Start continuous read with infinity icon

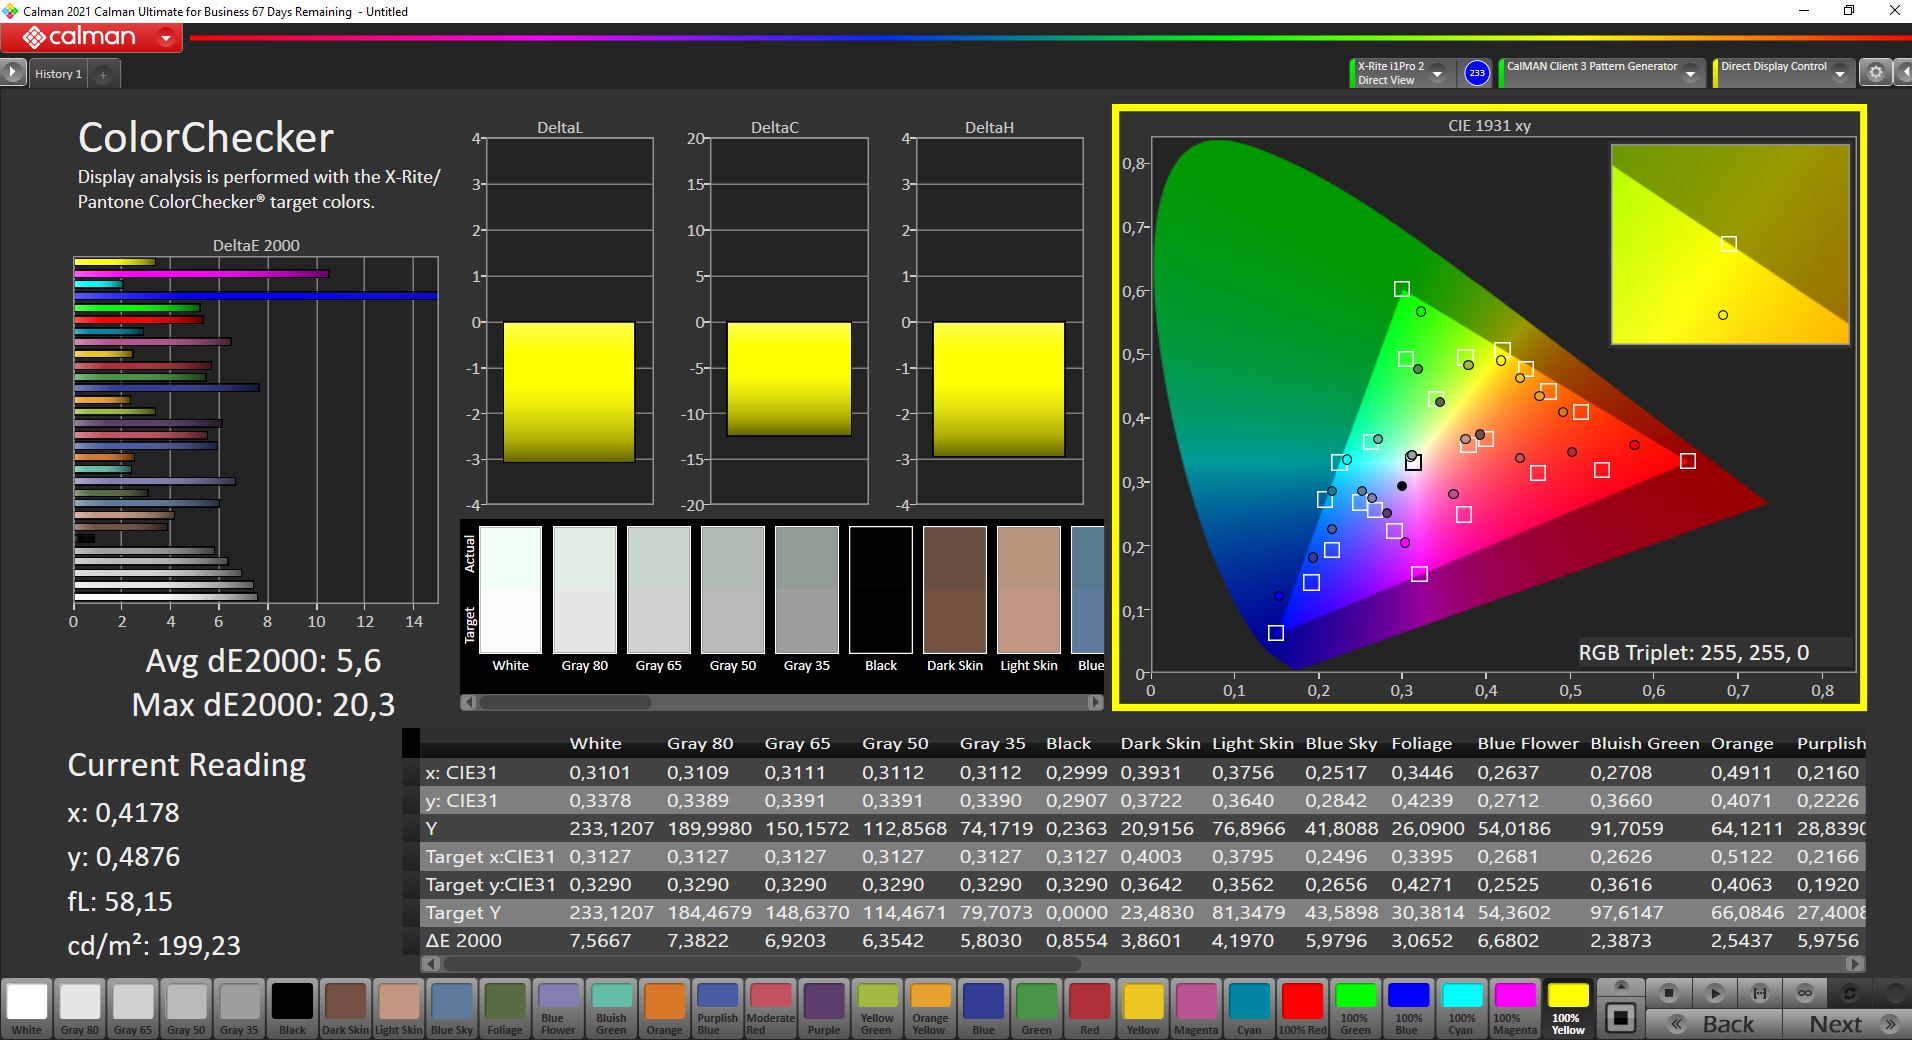point(1805,993)
